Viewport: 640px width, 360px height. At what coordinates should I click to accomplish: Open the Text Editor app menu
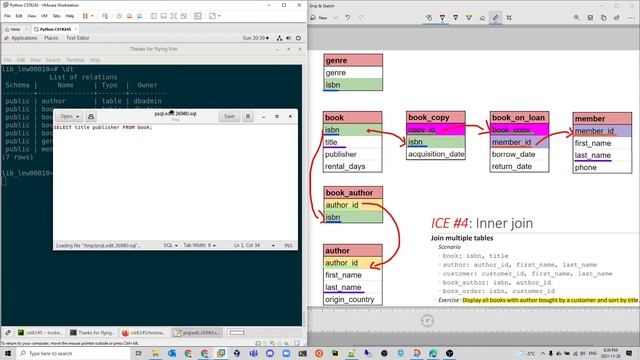click(78, 38)
